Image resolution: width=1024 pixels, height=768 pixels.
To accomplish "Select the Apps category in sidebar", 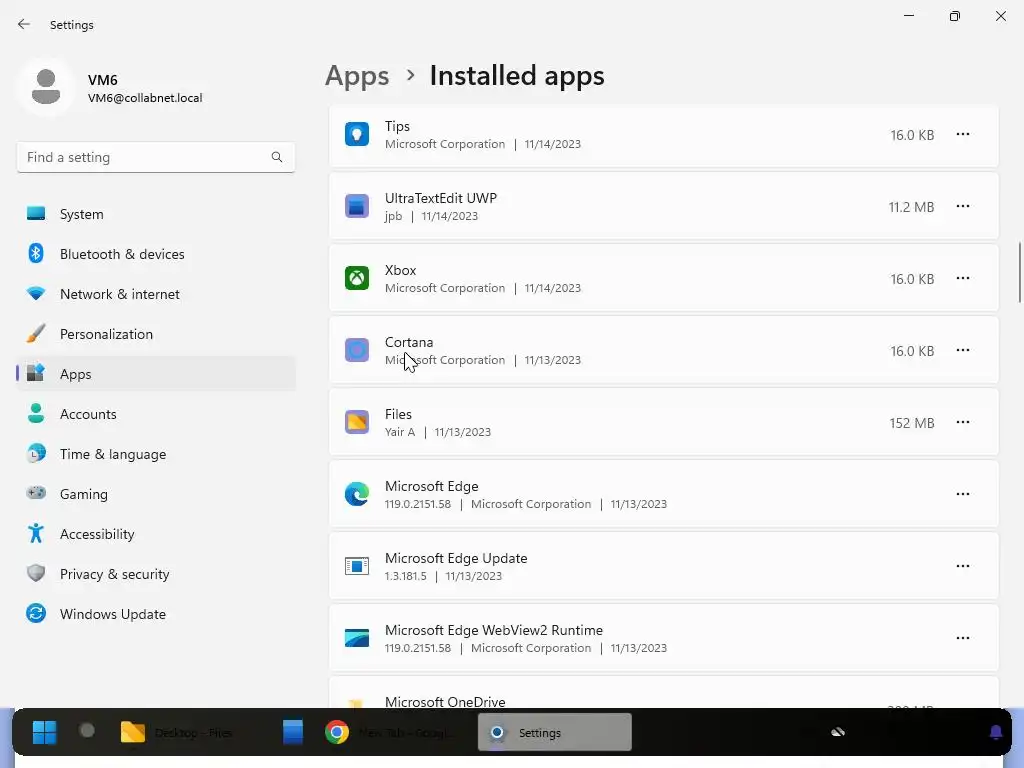I will coord(156,374).
